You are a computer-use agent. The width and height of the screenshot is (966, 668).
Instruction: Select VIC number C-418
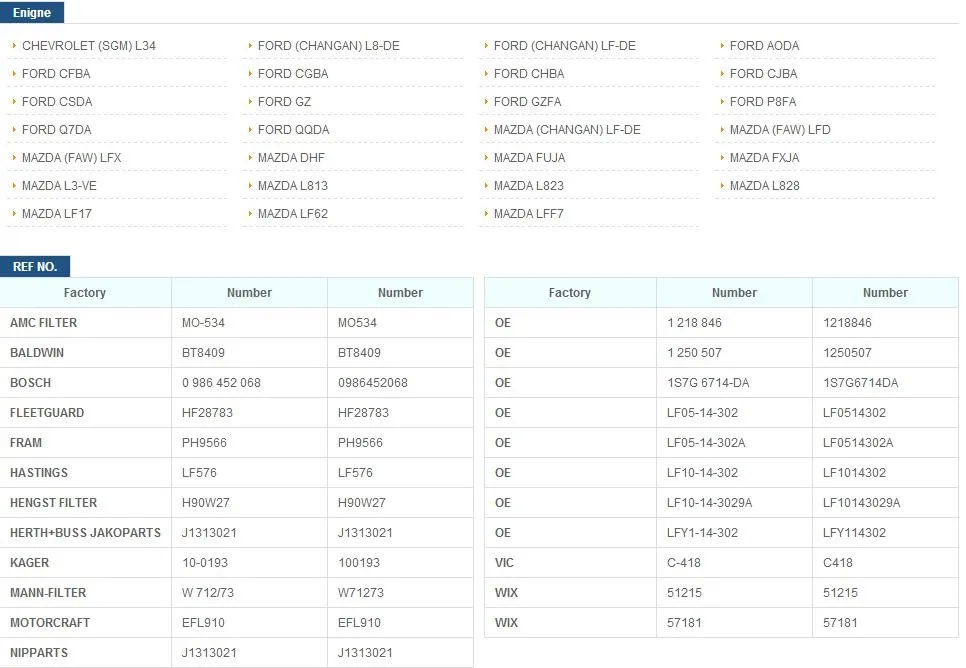click(x=684, y=563)
